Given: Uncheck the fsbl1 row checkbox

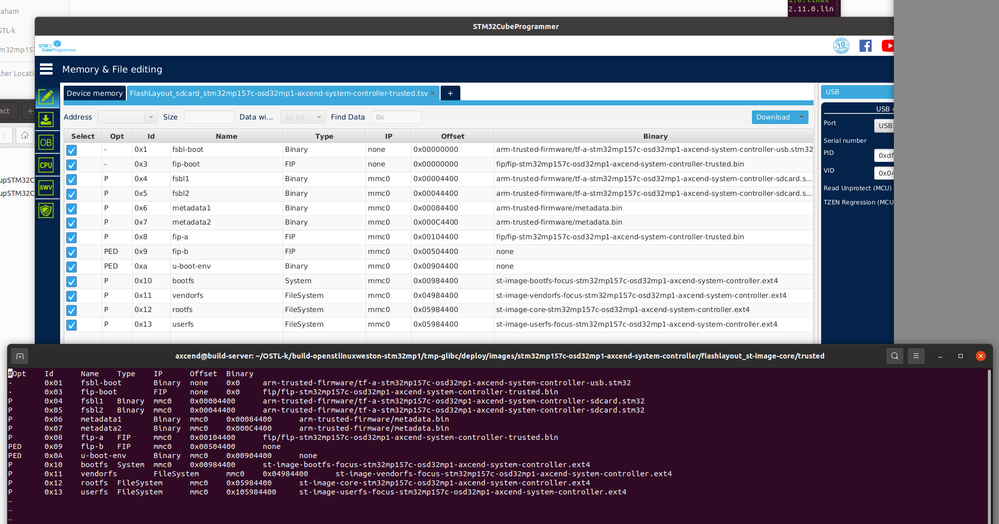Looking at the screenshot, I should (x=71, y=179).
